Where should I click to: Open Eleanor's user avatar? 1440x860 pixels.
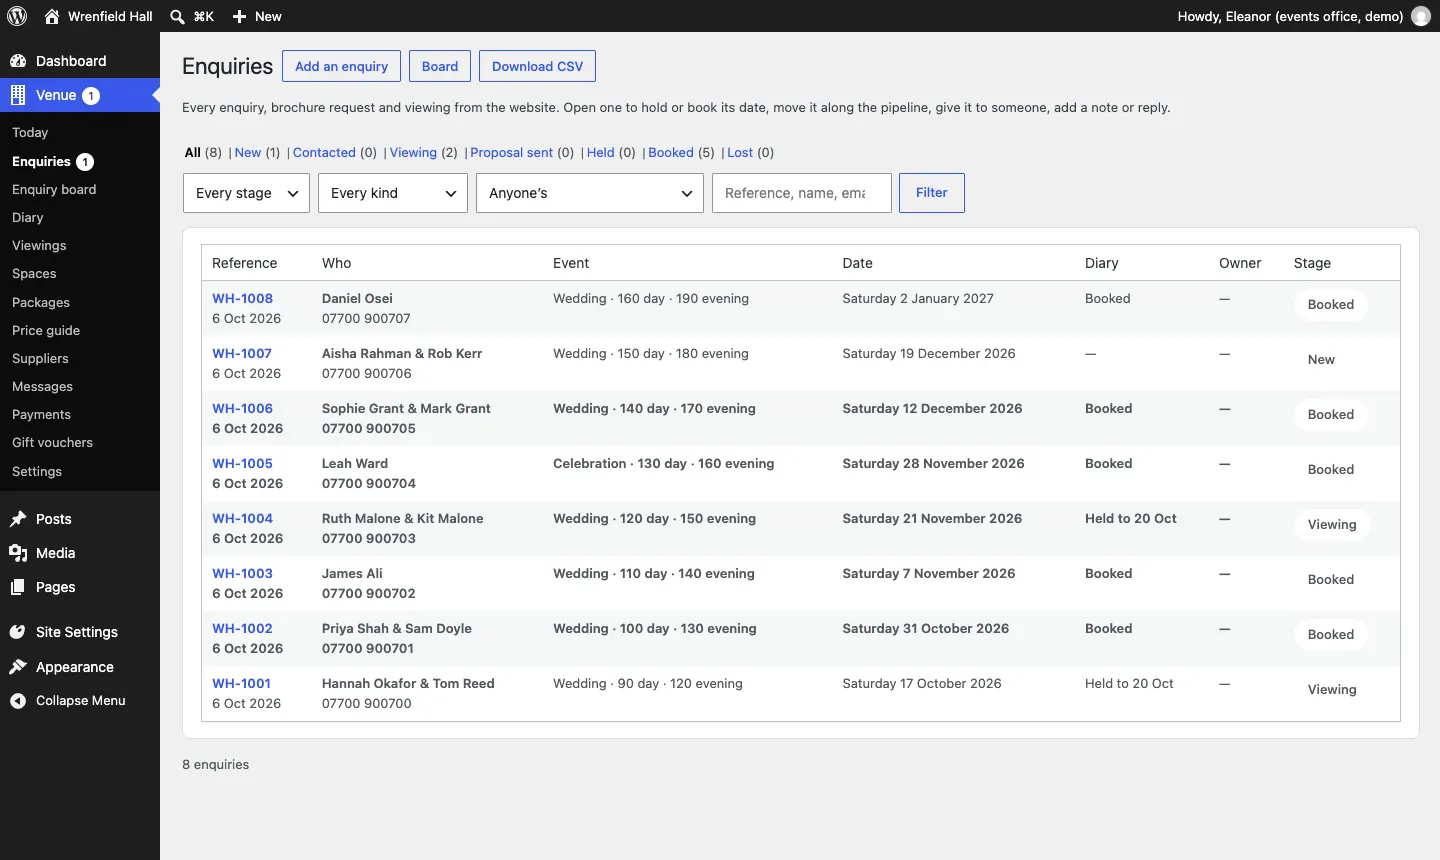pos(1420,16)
